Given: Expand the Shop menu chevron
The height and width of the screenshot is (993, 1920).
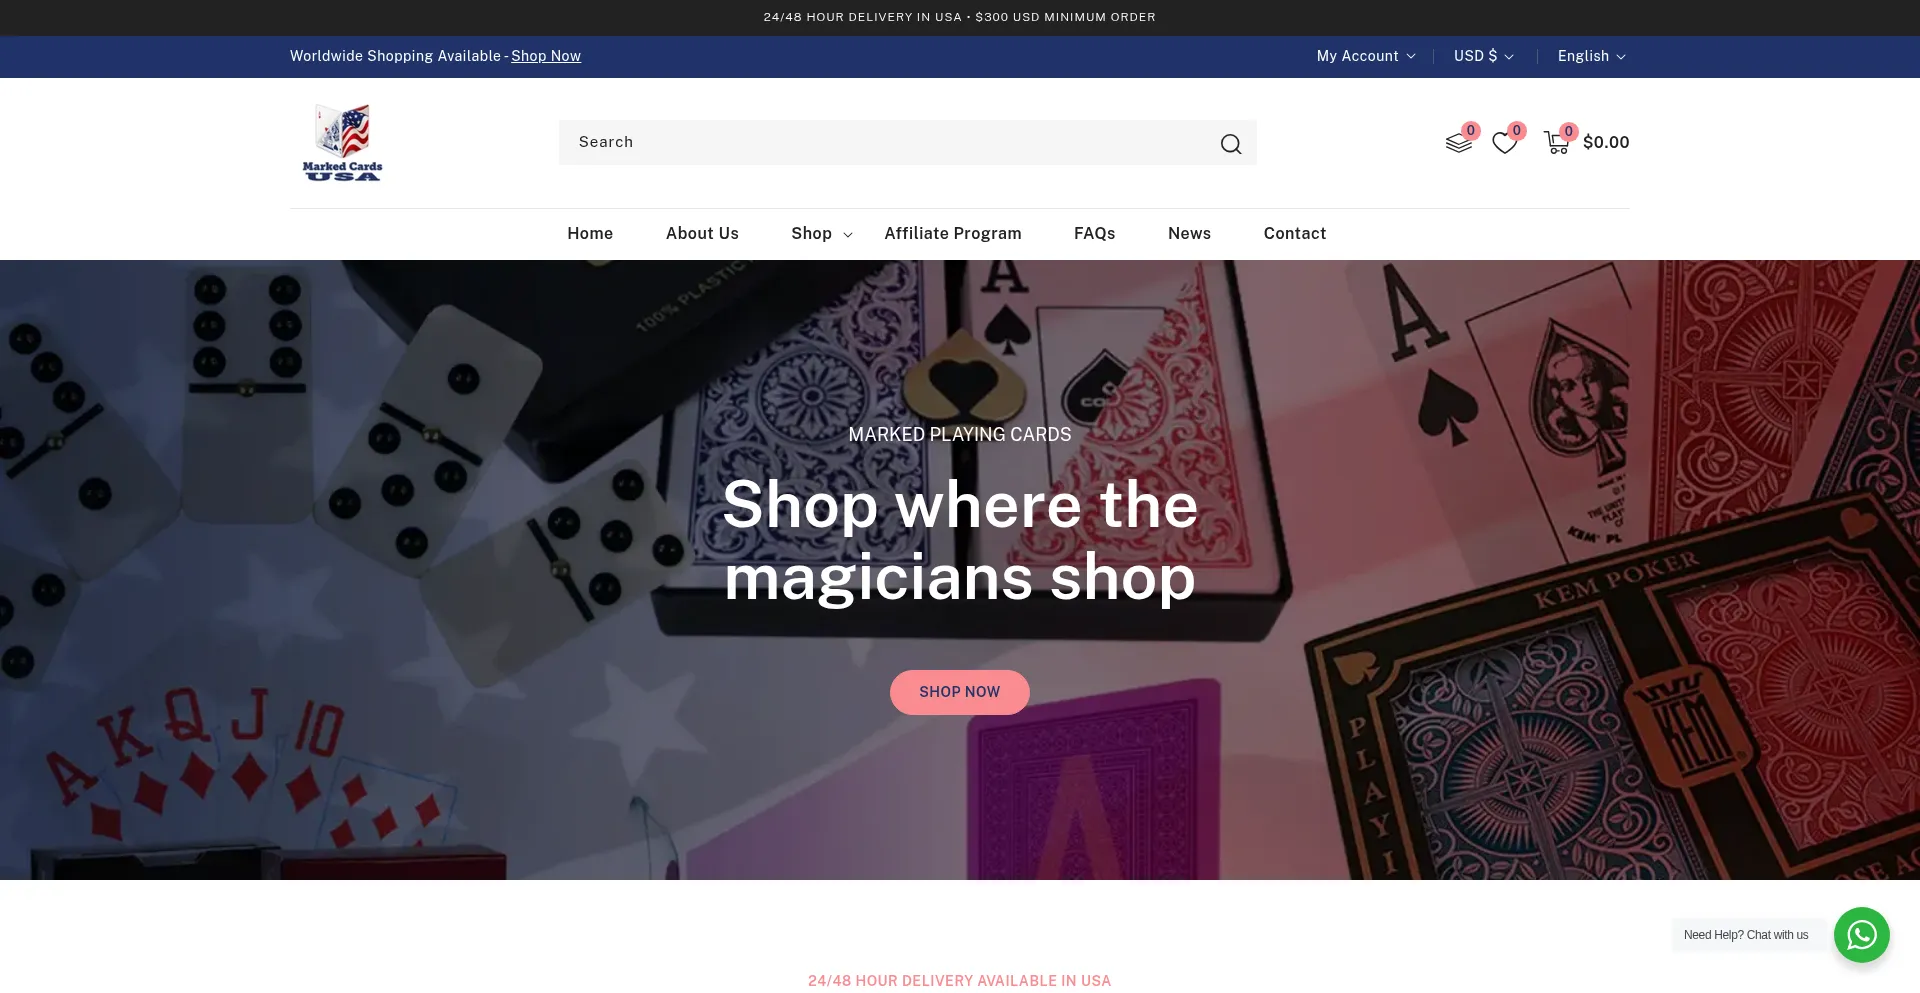Looking at the screenshot, I should 848,234.
